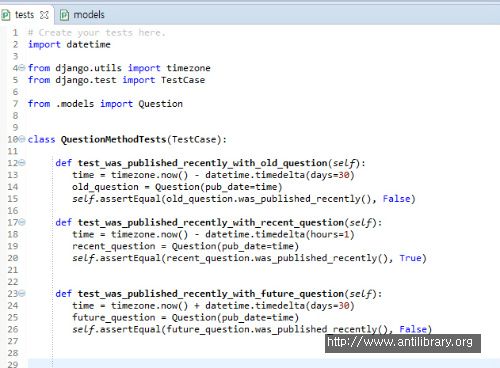
Task: Click line number 1 in the gutter
Action: click(x=15, y=33)
